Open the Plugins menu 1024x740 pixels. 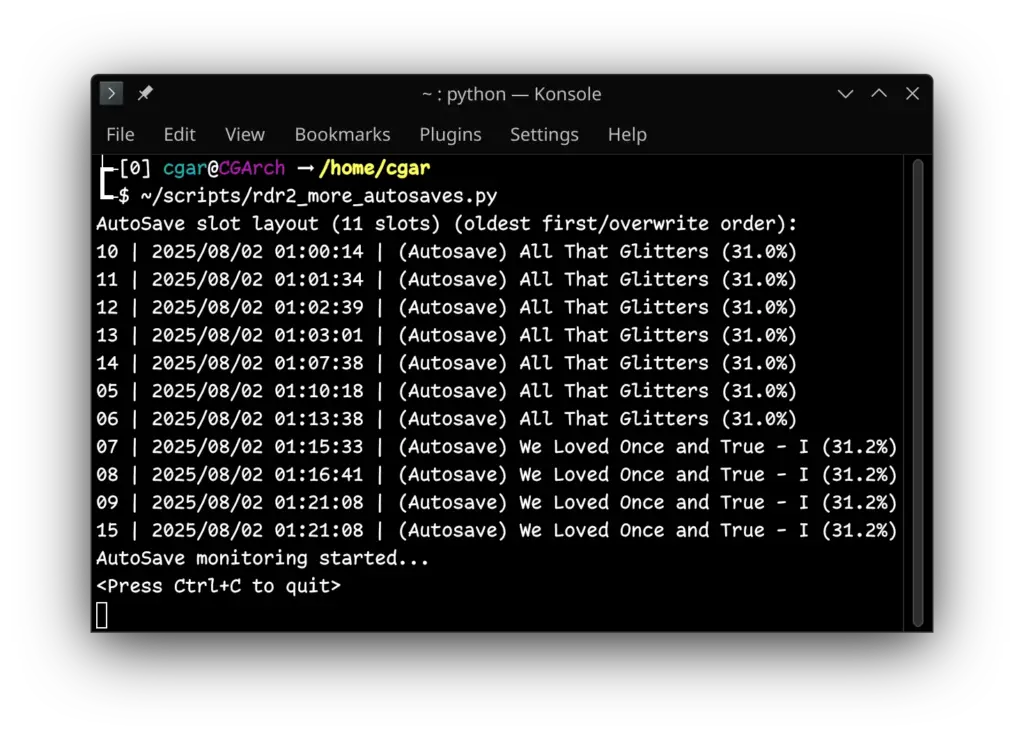[450, 134]
